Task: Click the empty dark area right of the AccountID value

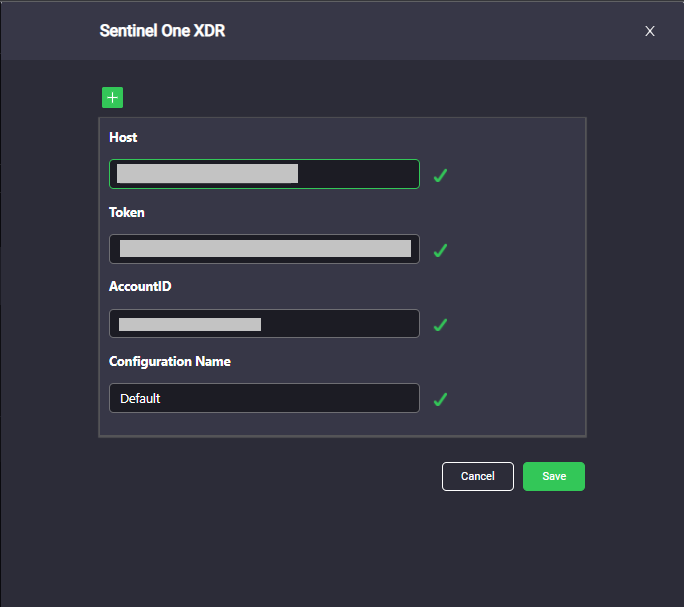Action: coord(339,324)
